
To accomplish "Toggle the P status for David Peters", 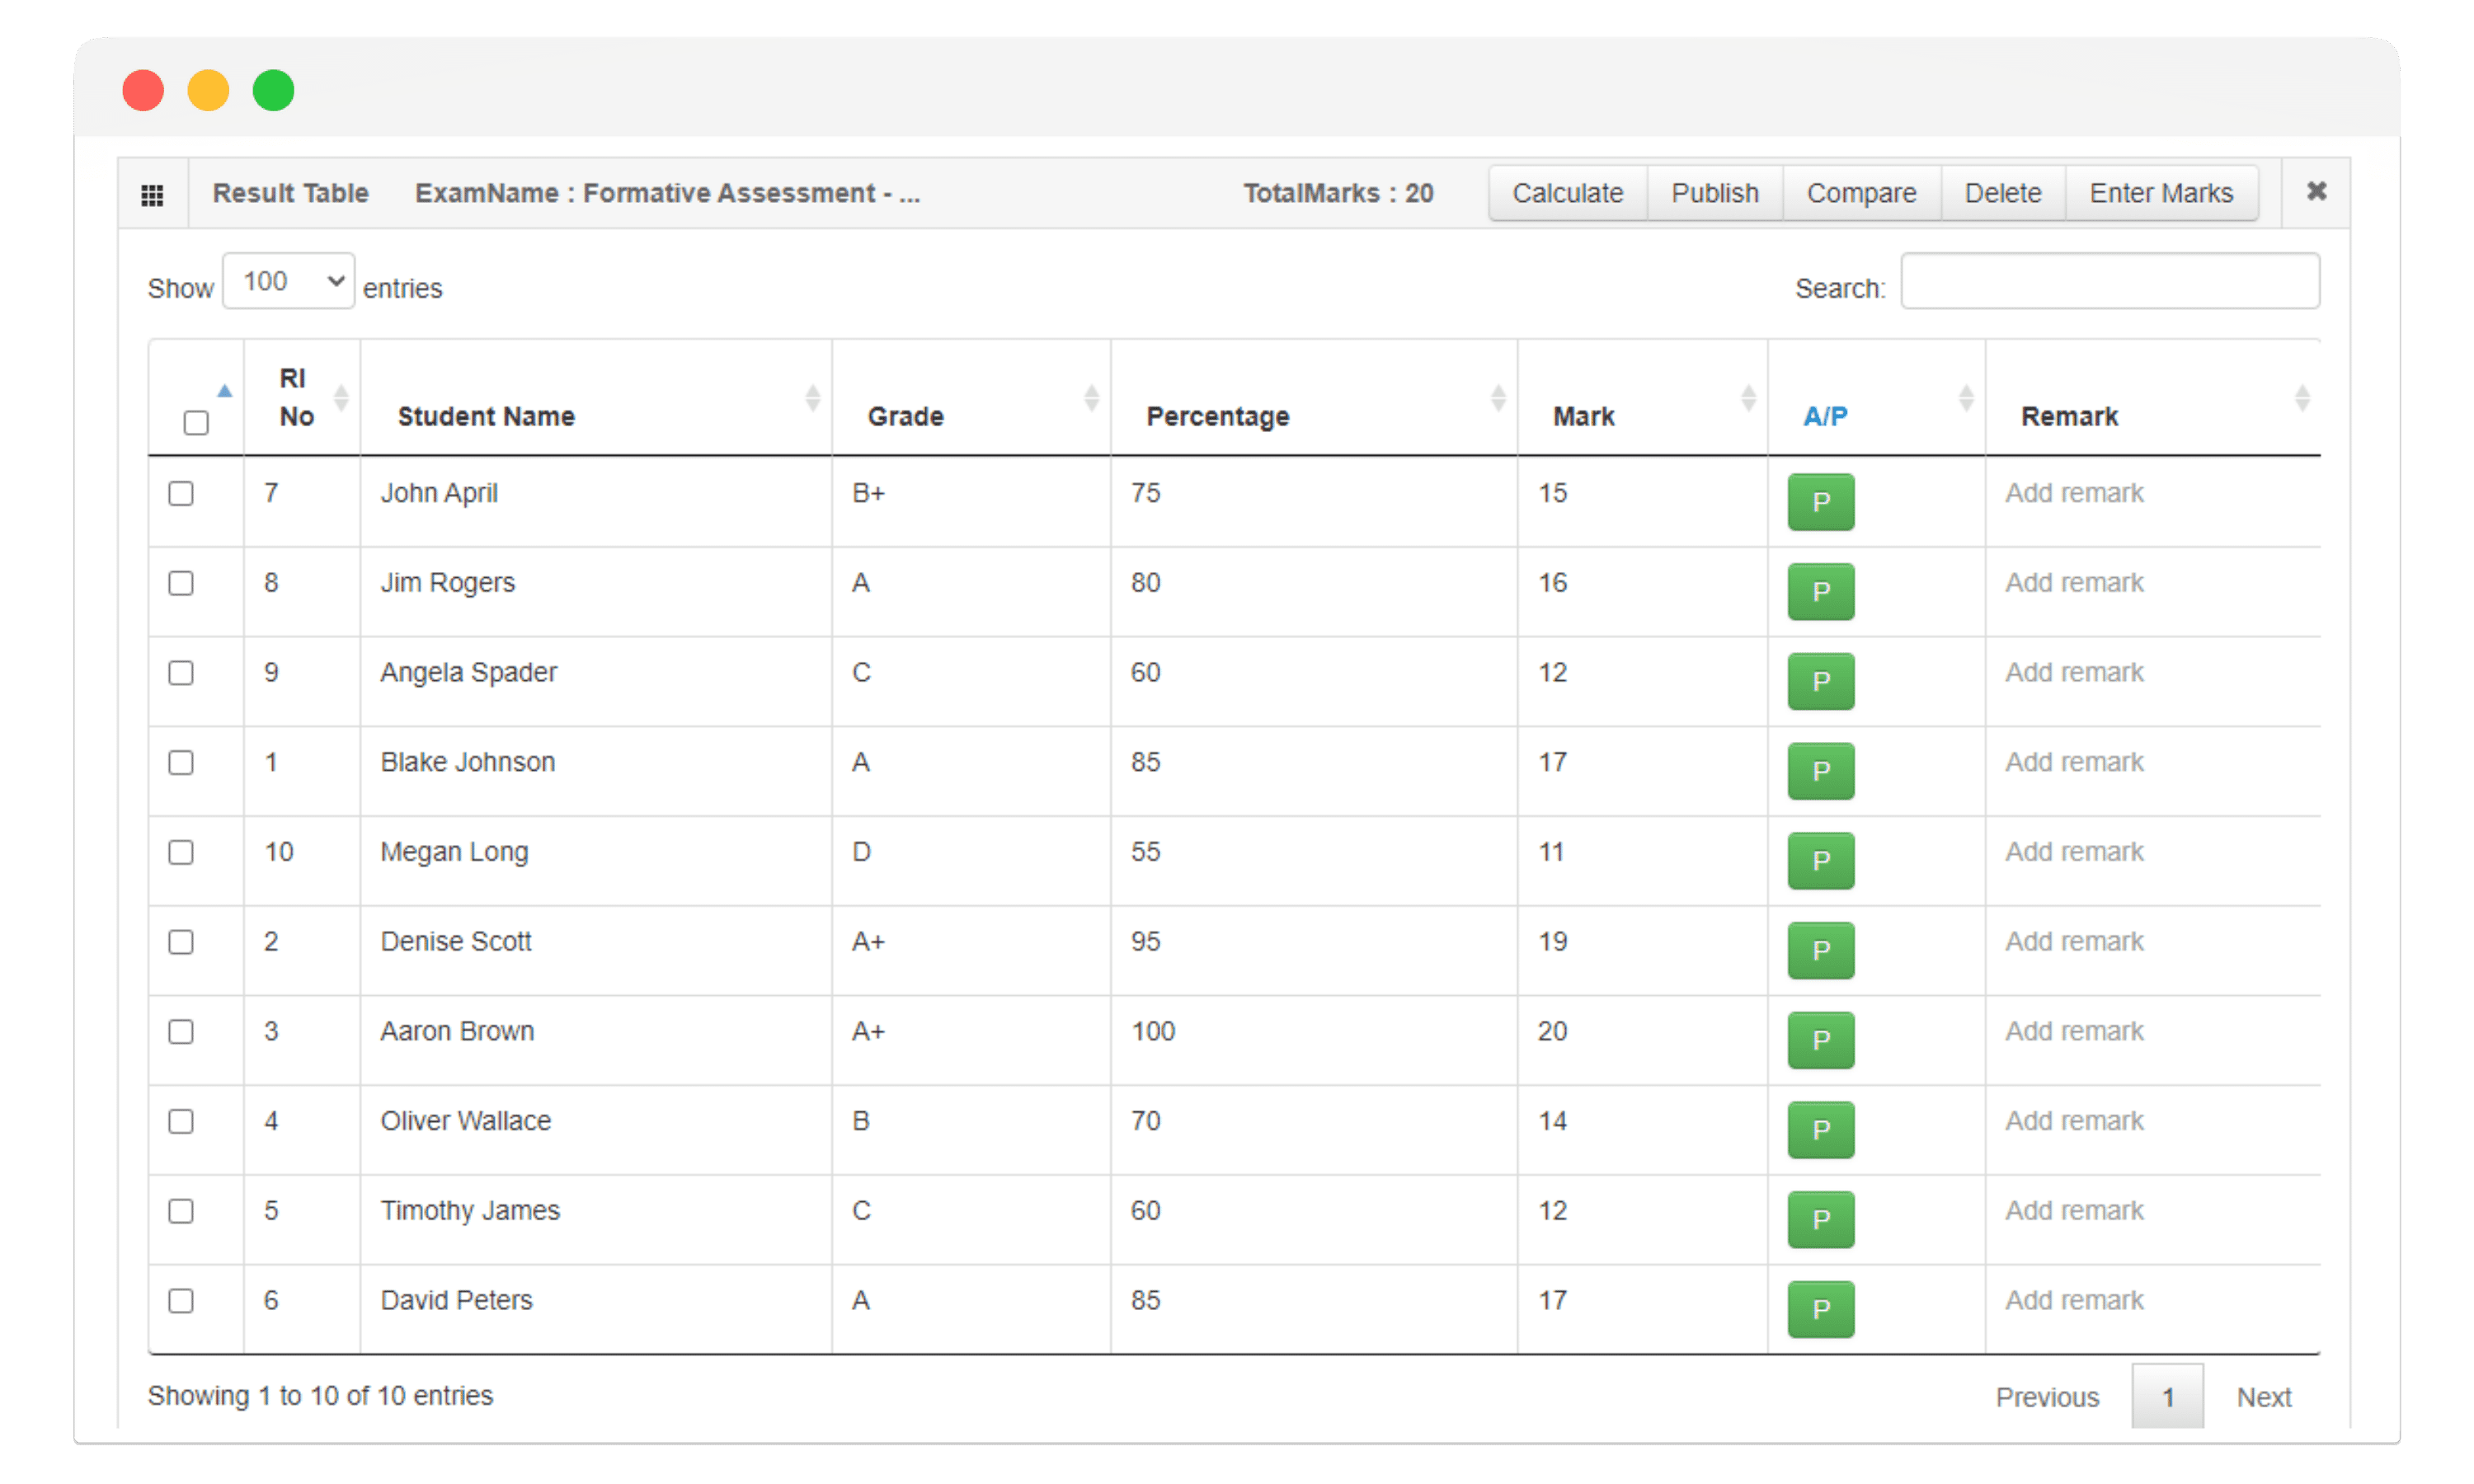I will click(1821, 1310).
